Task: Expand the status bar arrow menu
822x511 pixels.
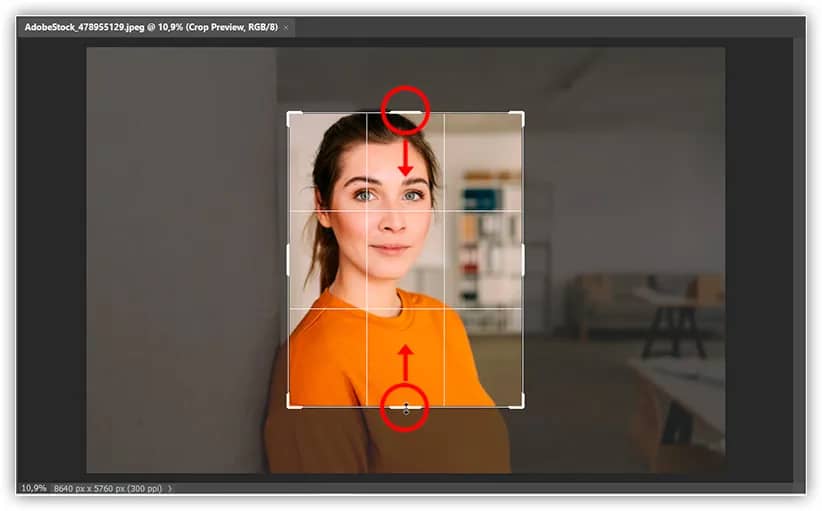Action: point(170,488)
